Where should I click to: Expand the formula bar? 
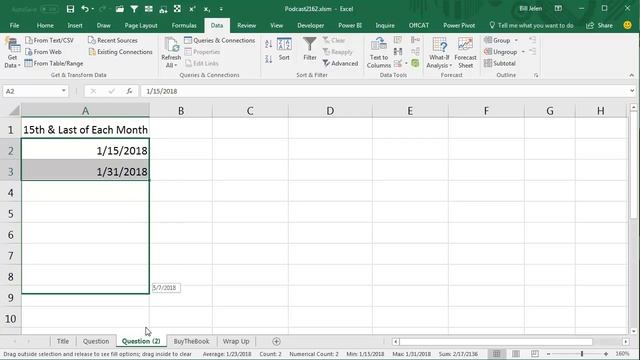[x=632, y=91]
